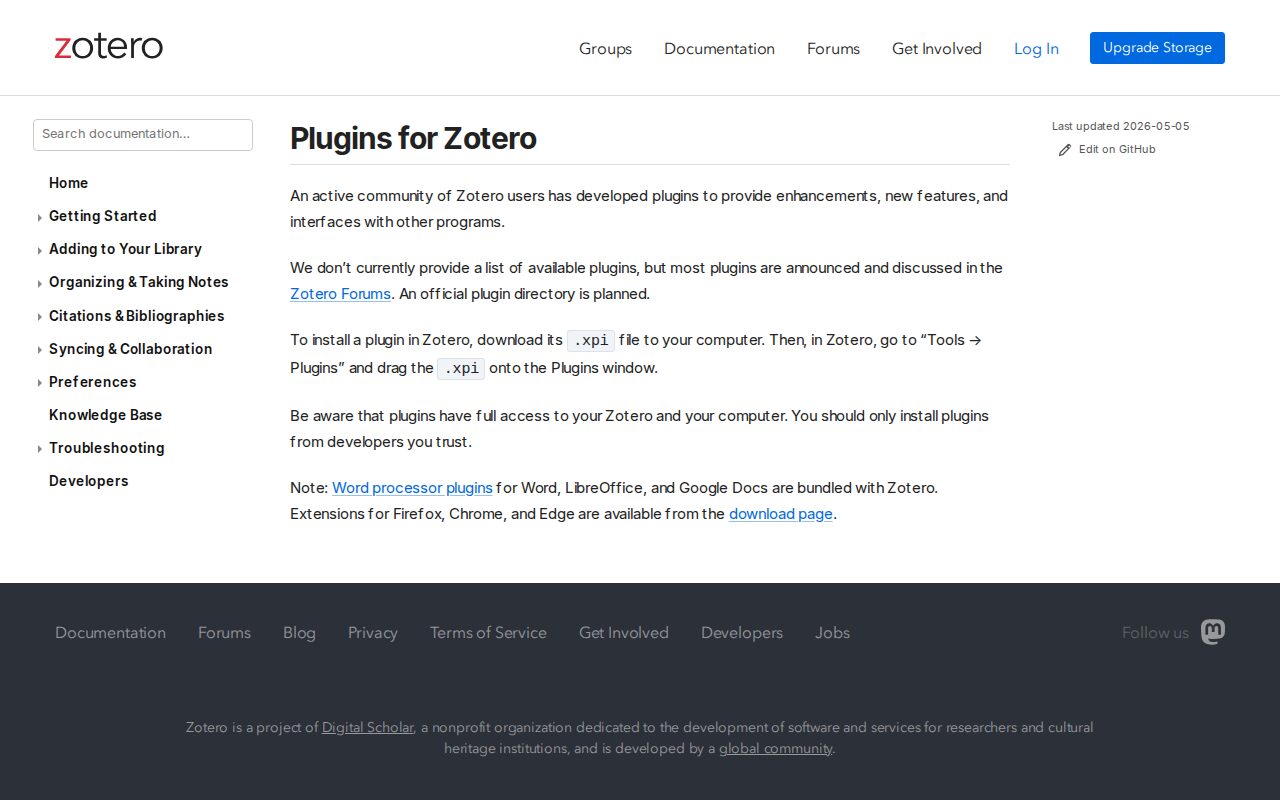Expand the Preferences section arrow
Screen dimensions: 1280x800
coord(39,383)
